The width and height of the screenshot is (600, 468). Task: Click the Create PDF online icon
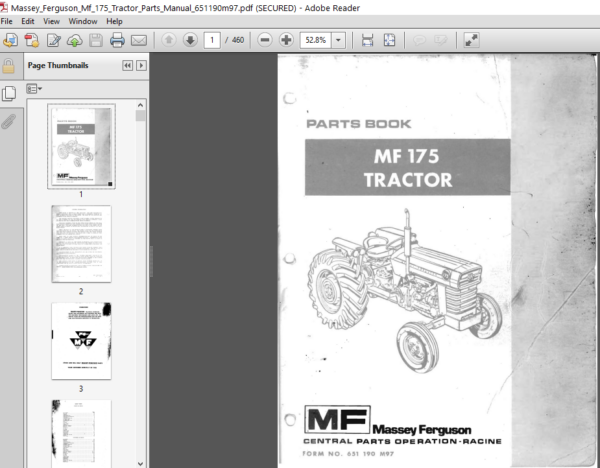(32, 40)
